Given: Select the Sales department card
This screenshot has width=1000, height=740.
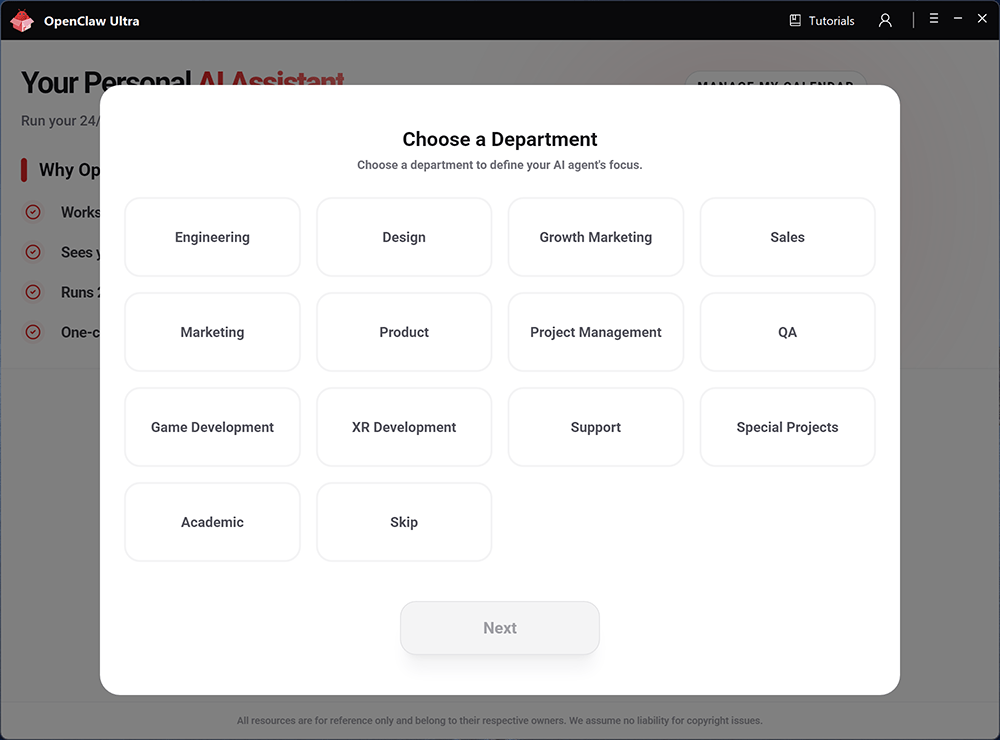Looking at the screenshot, I should coord(788,237).
